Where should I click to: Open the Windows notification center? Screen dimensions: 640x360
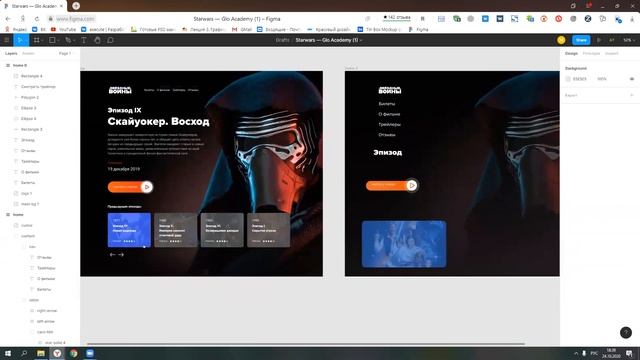(x=629, y=353)
